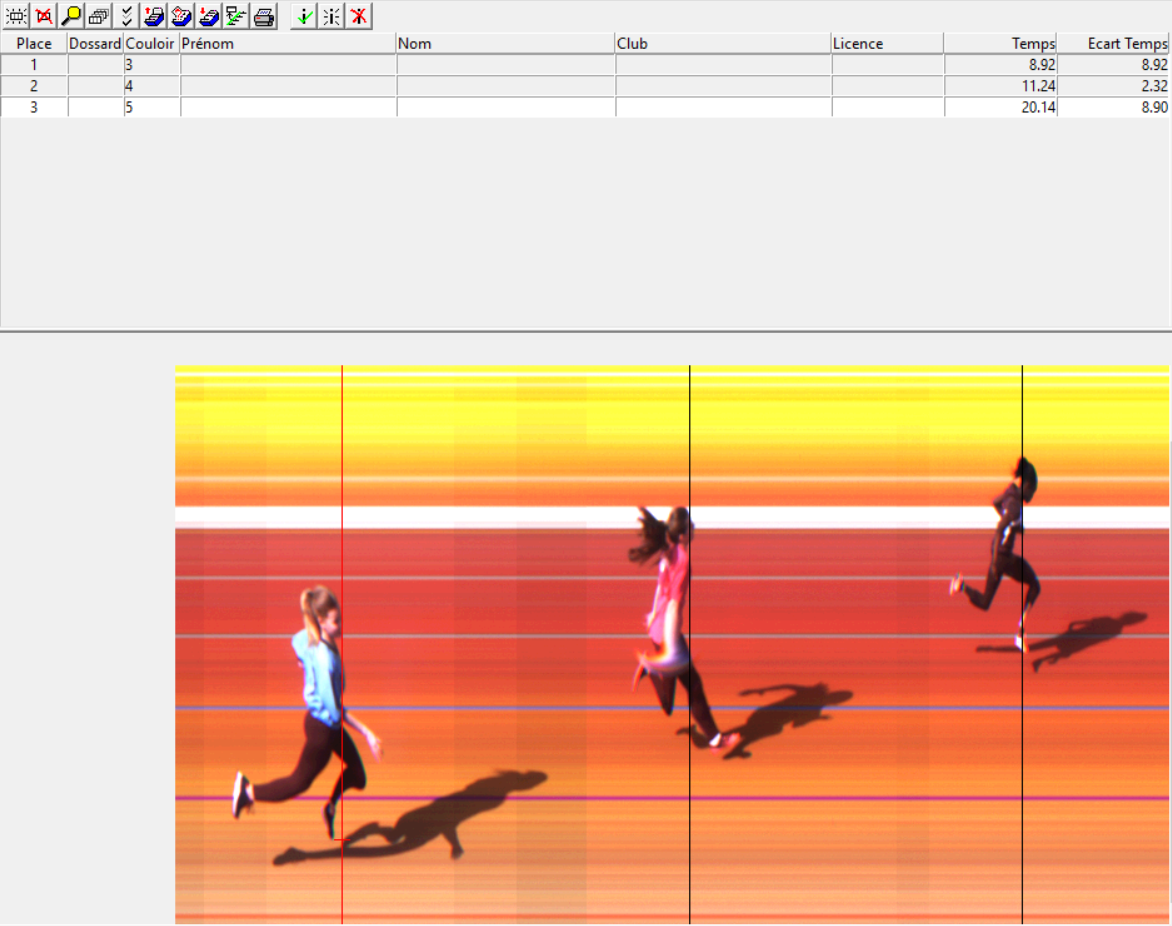Click the empty Prénom cell for place 1
This screenshot has height=926, width=1172.
pos(288,65)
